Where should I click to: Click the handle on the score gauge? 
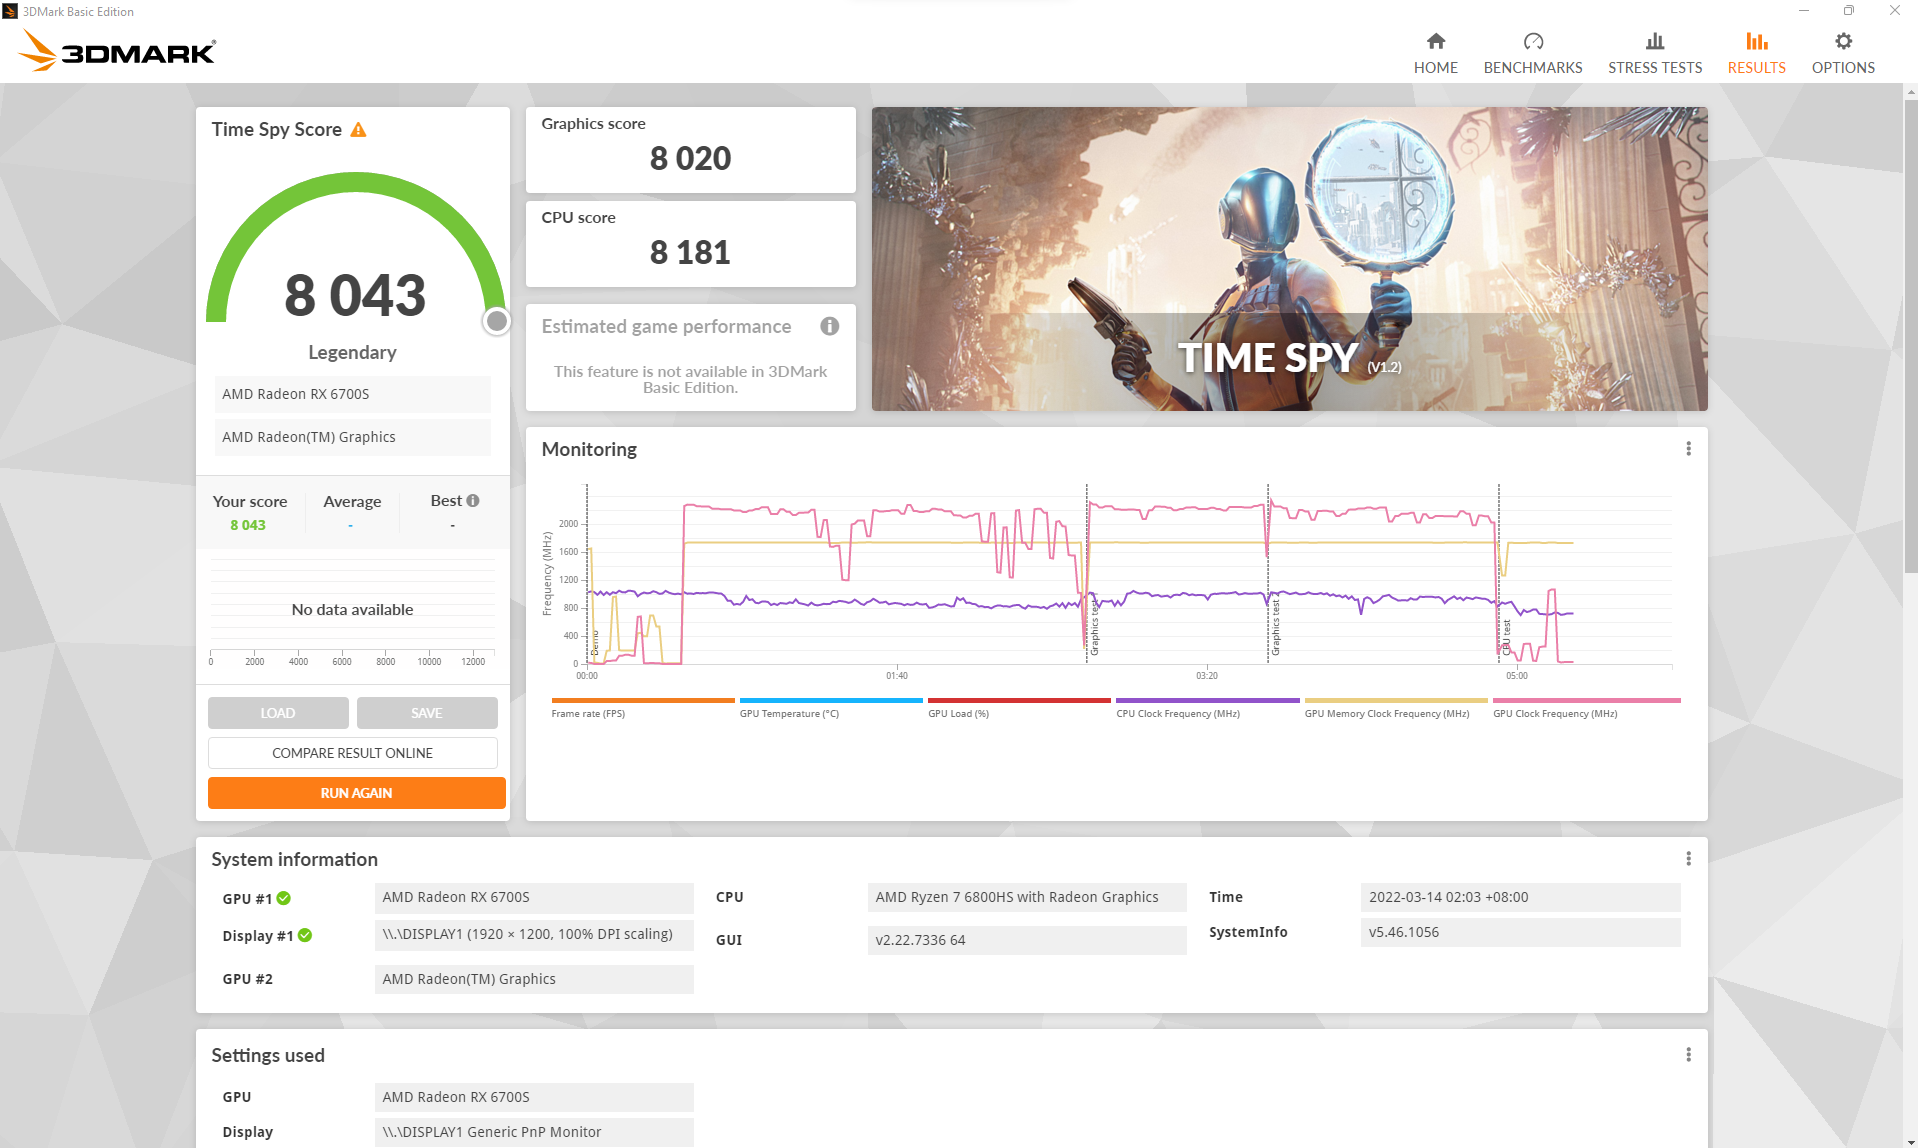click(x=495, y=321)
